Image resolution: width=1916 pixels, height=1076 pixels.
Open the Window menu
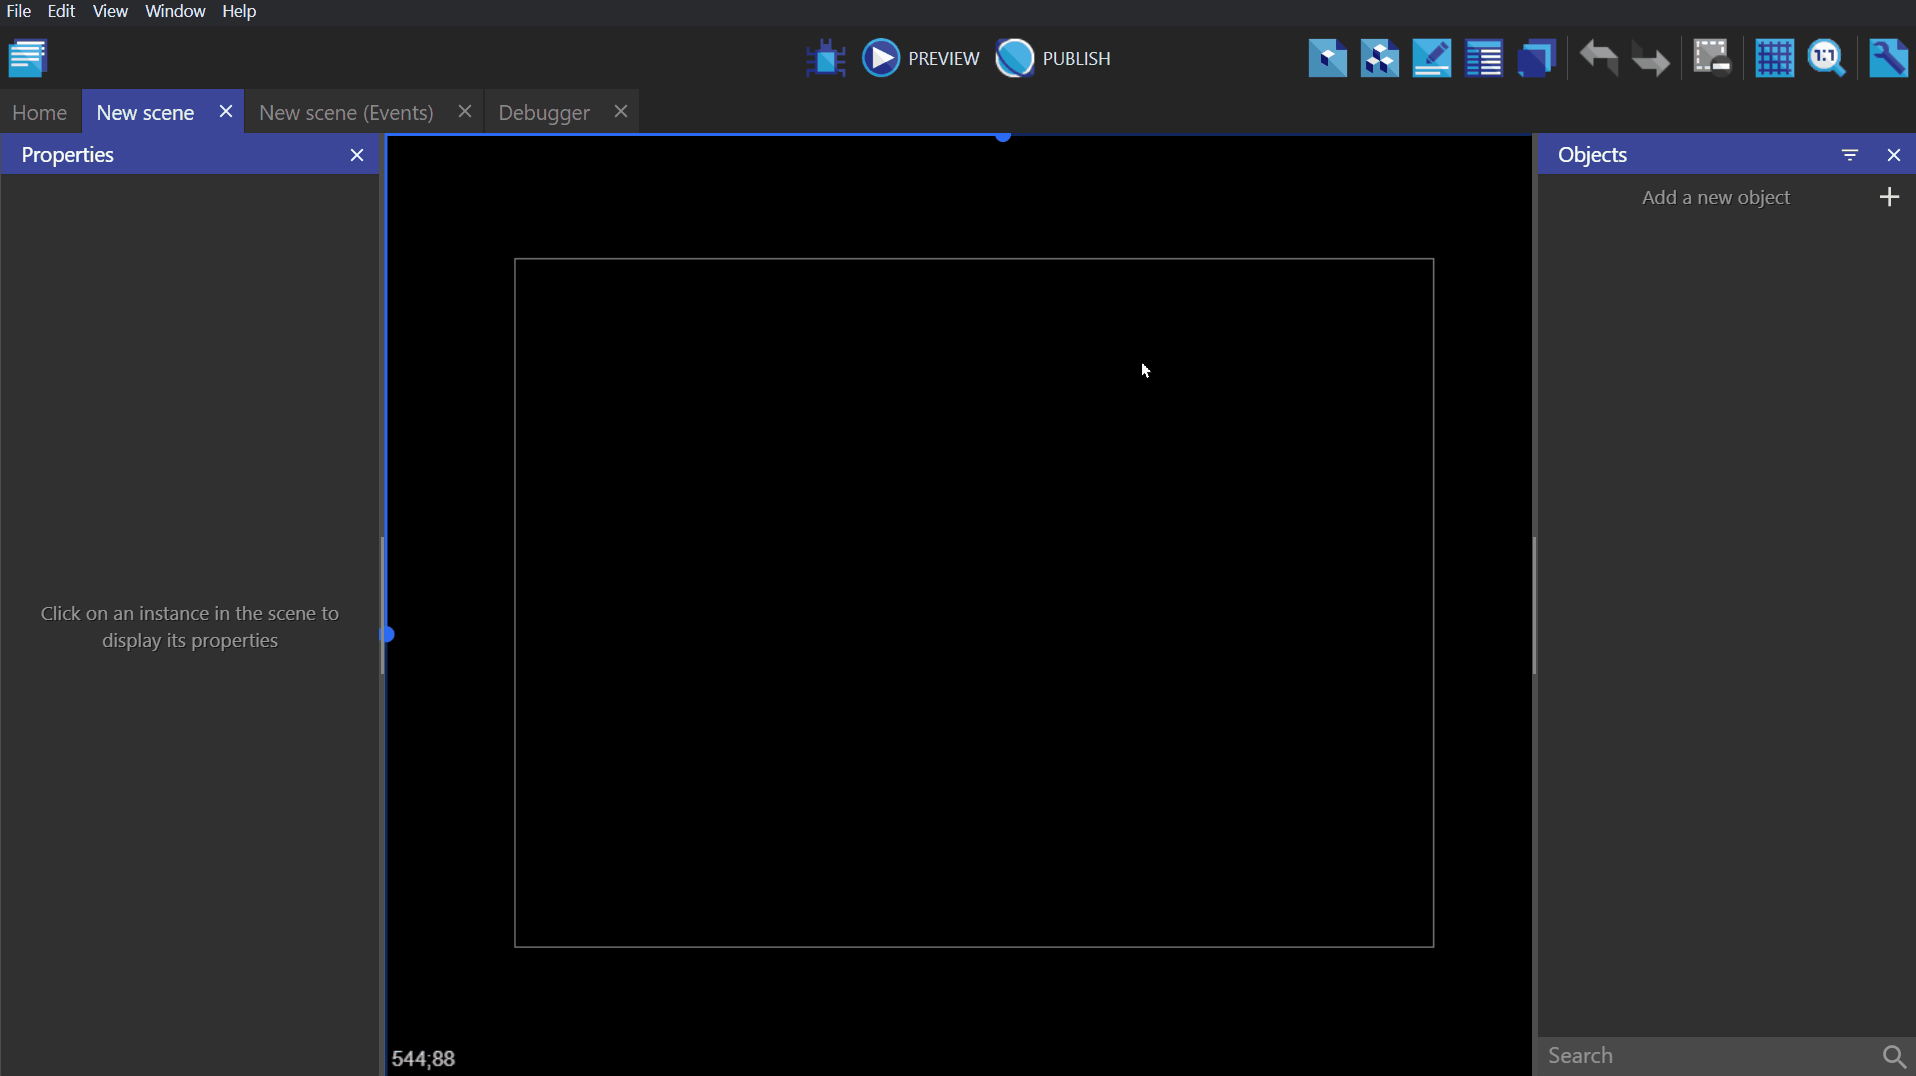pyautogui.click(x=175, y=11)
